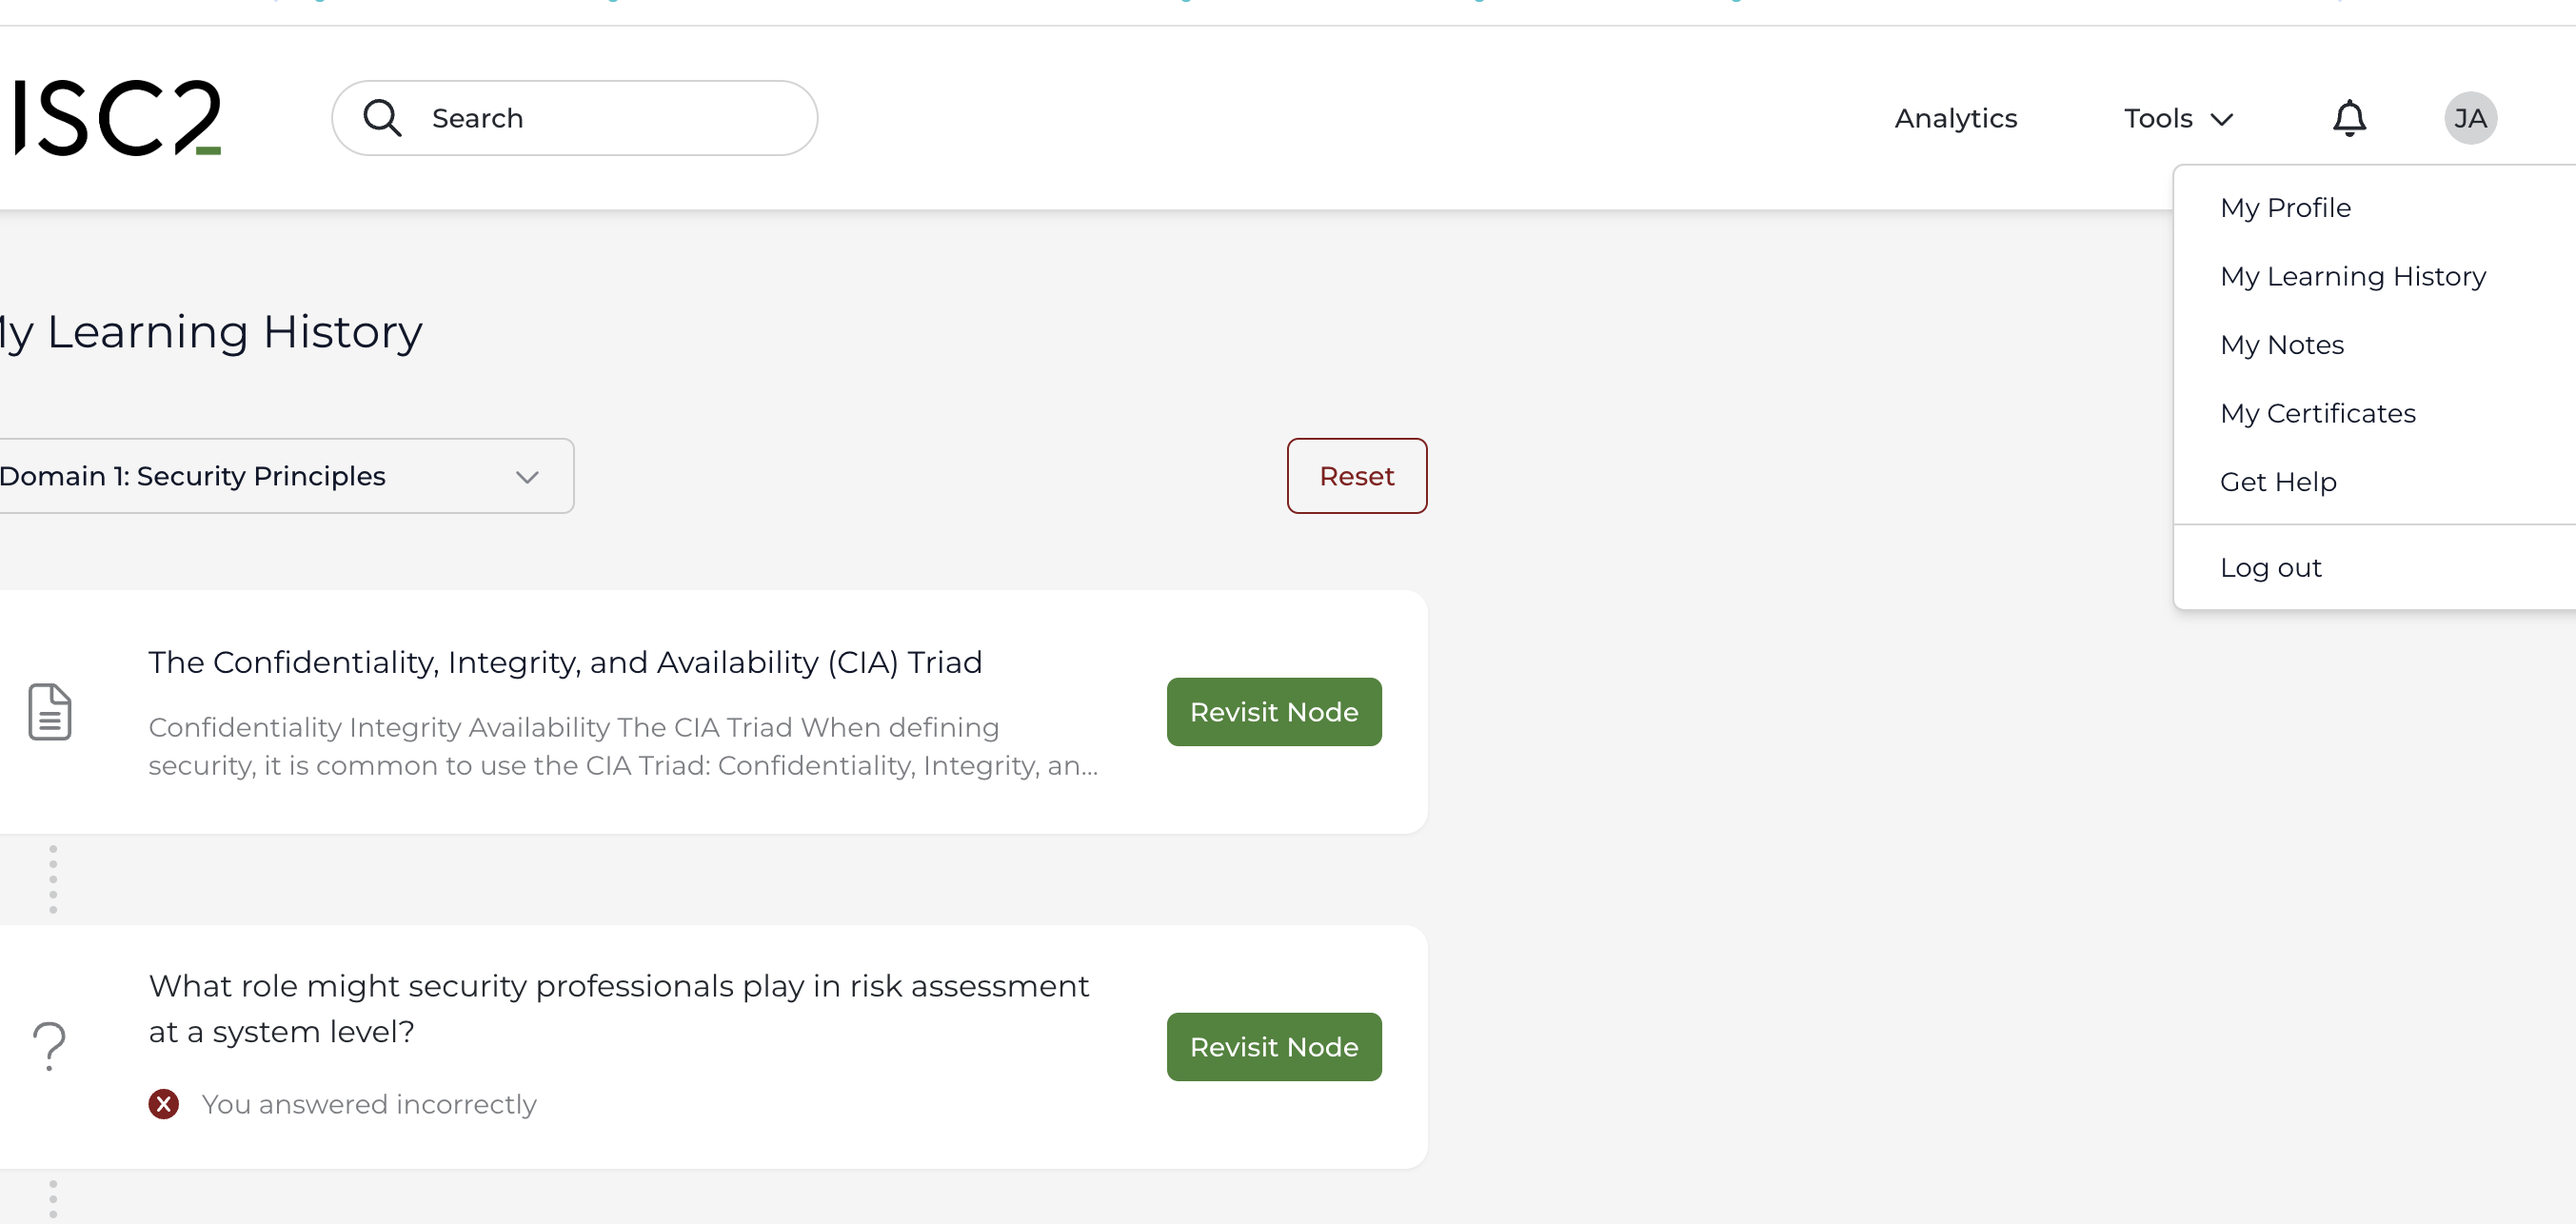Click Revisit Node on the CIA Triad card
This screenshot has height=1224, width=2576.
tap(1273, 711)
